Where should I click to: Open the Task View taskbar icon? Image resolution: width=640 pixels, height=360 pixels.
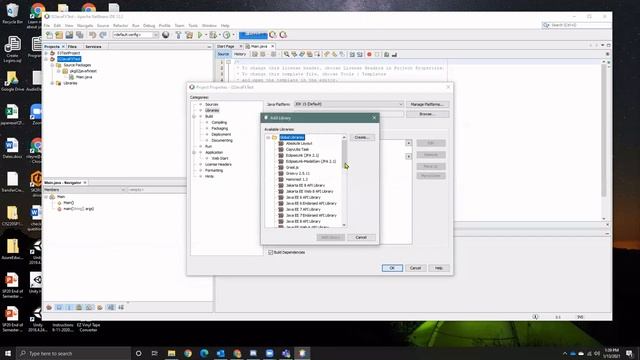(155, 353)
